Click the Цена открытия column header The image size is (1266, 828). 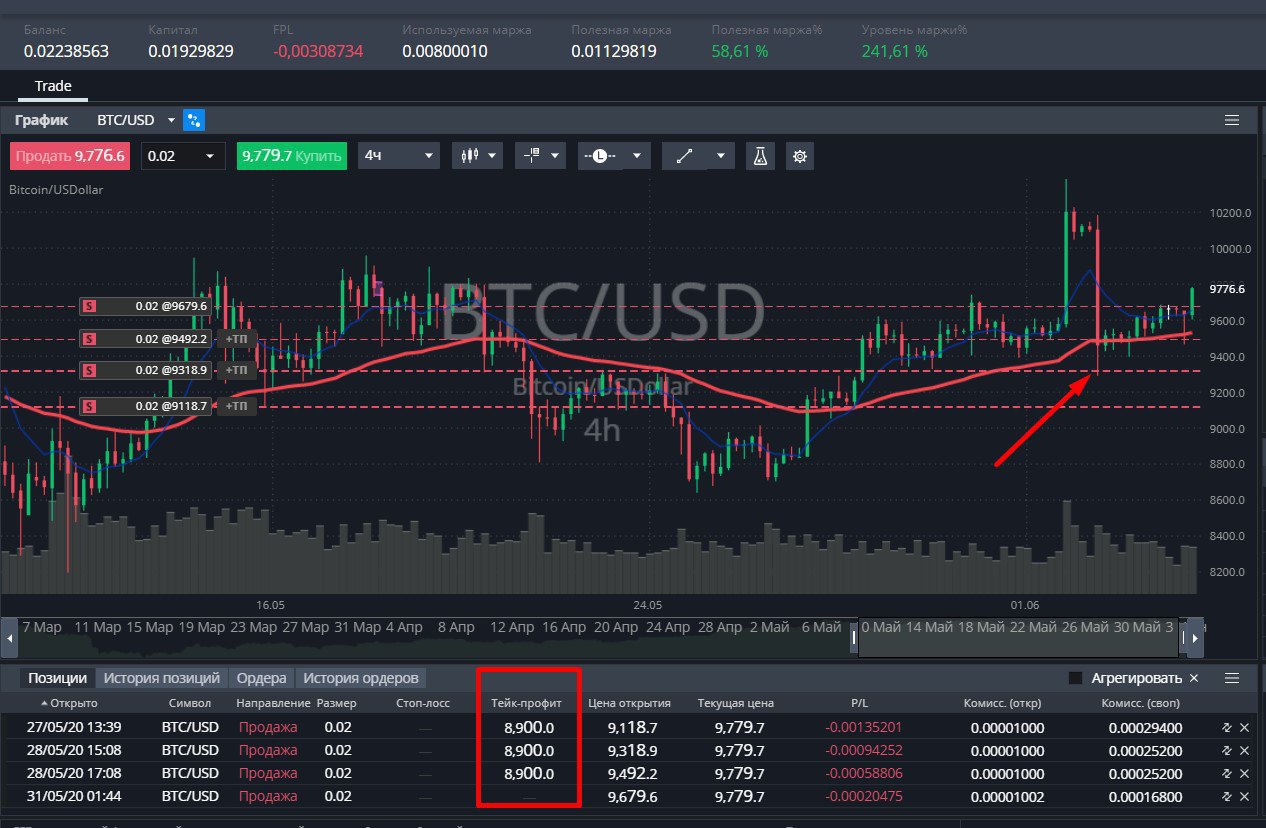pyautogui.click(x=629, y=703)
